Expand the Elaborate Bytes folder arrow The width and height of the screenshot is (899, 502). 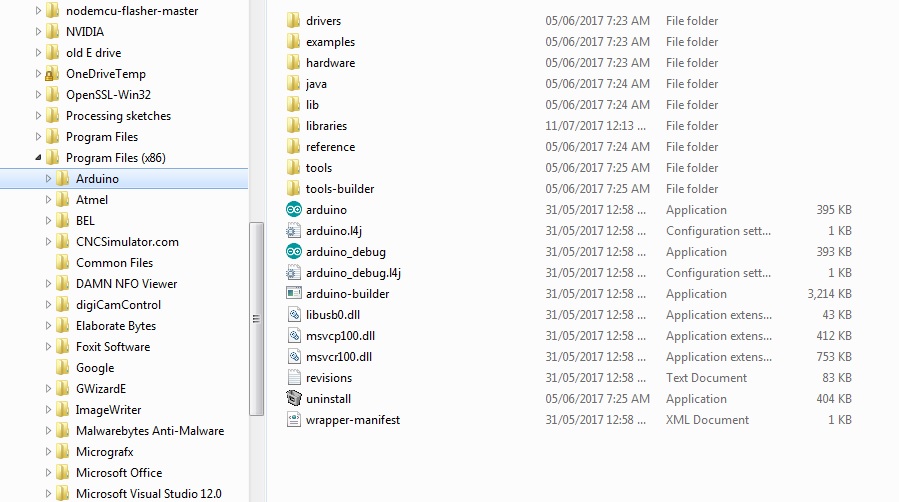coord(48,325)
